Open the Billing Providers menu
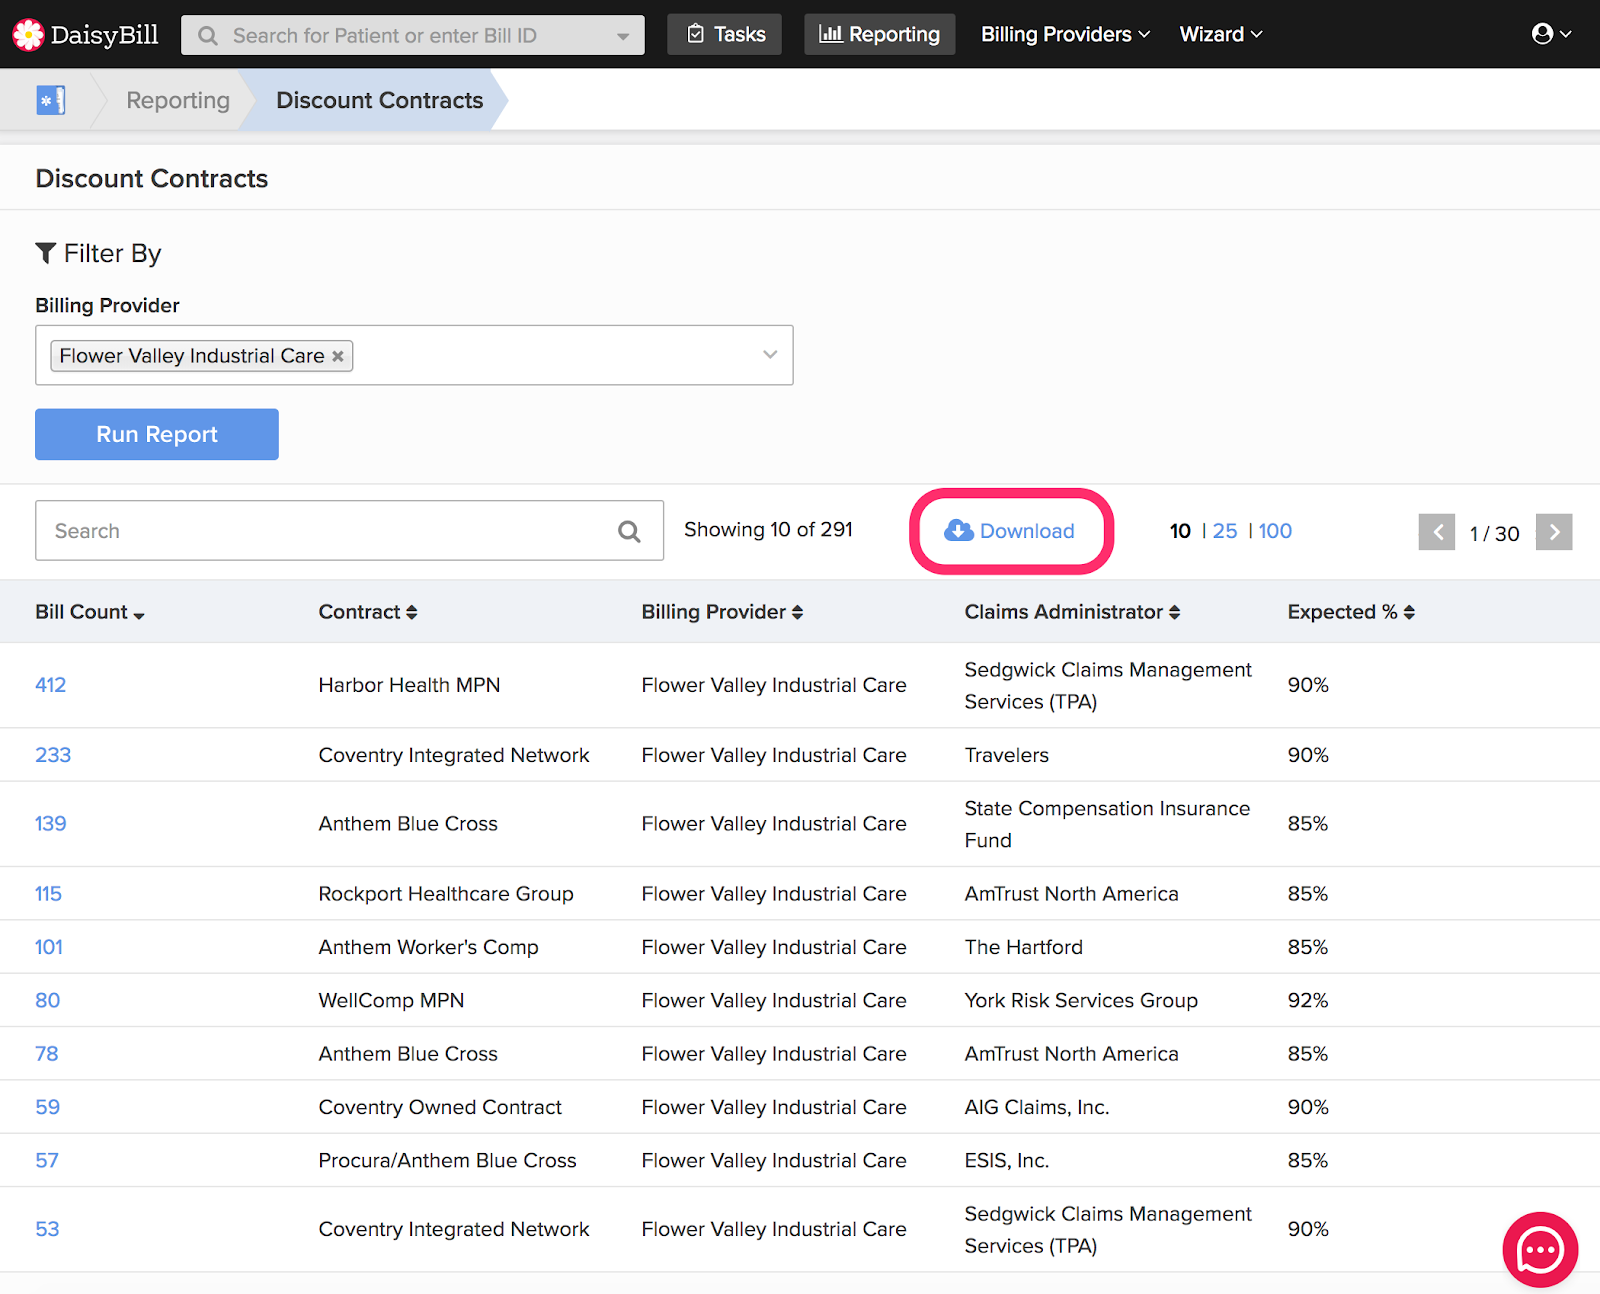 pos(1065,34)
